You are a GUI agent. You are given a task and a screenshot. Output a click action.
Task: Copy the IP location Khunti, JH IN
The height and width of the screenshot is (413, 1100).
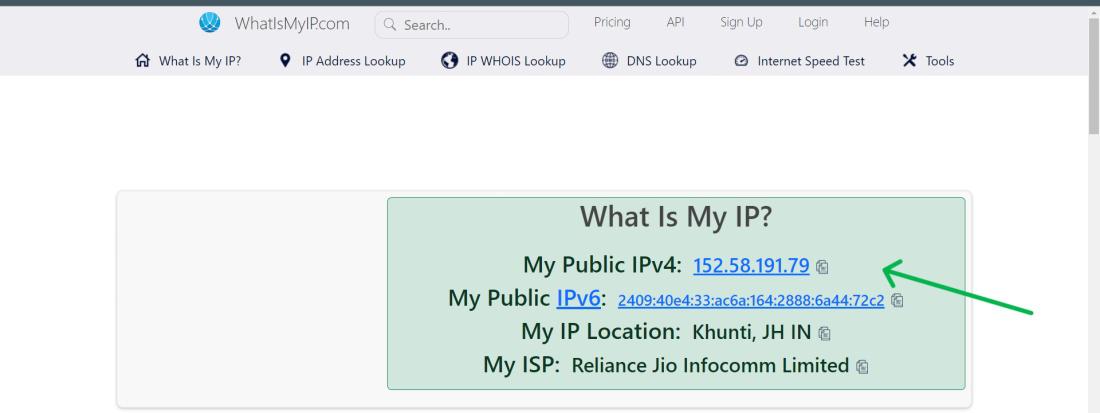click(x=824, y=334)
